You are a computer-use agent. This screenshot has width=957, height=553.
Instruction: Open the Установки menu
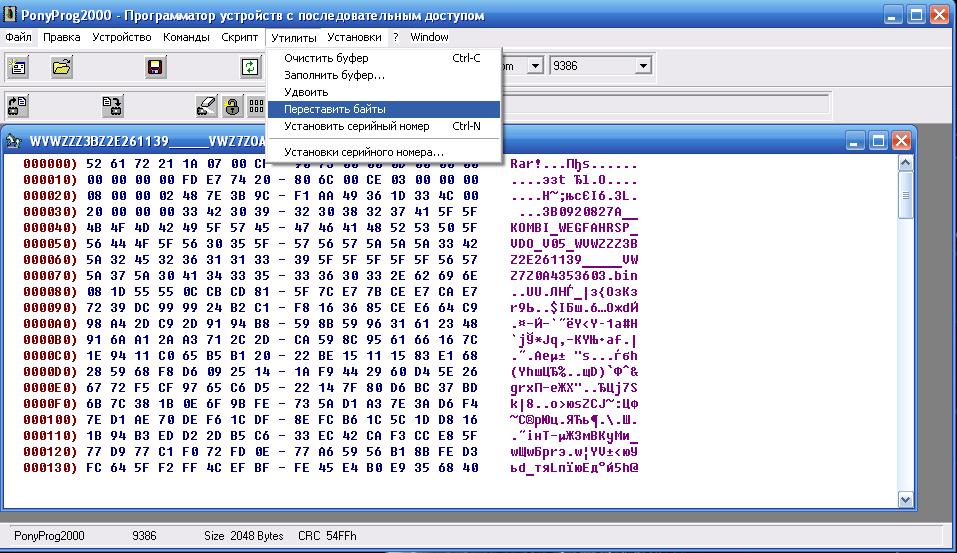(x=355, y=37)
